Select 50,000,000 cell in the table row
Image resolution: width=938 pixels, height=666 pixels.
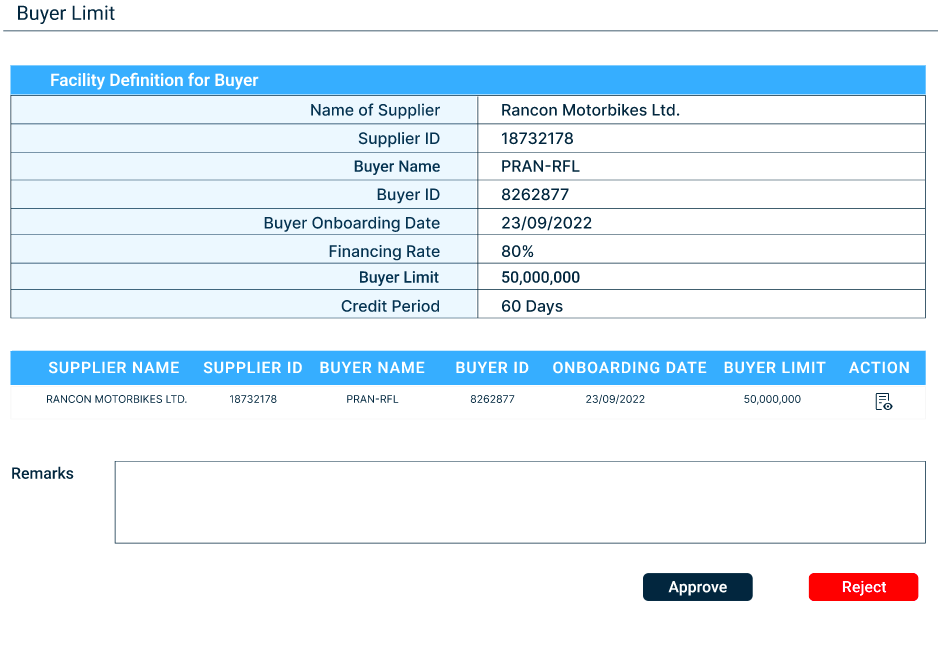pyautogui.click(x=772, y=399)
